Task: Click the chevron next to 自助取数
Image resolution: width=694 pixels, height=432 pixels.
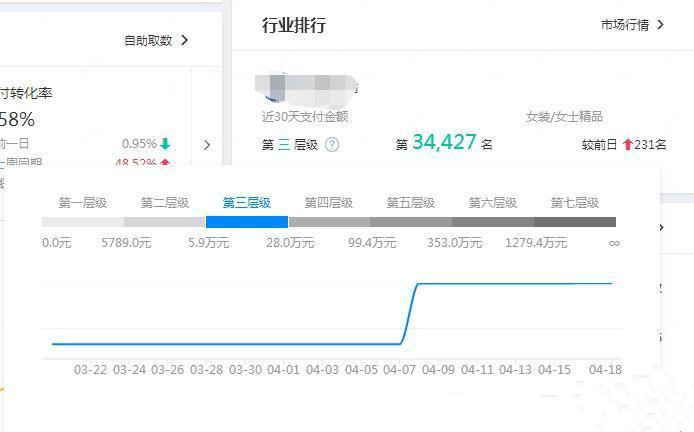Action: [185, 40]
